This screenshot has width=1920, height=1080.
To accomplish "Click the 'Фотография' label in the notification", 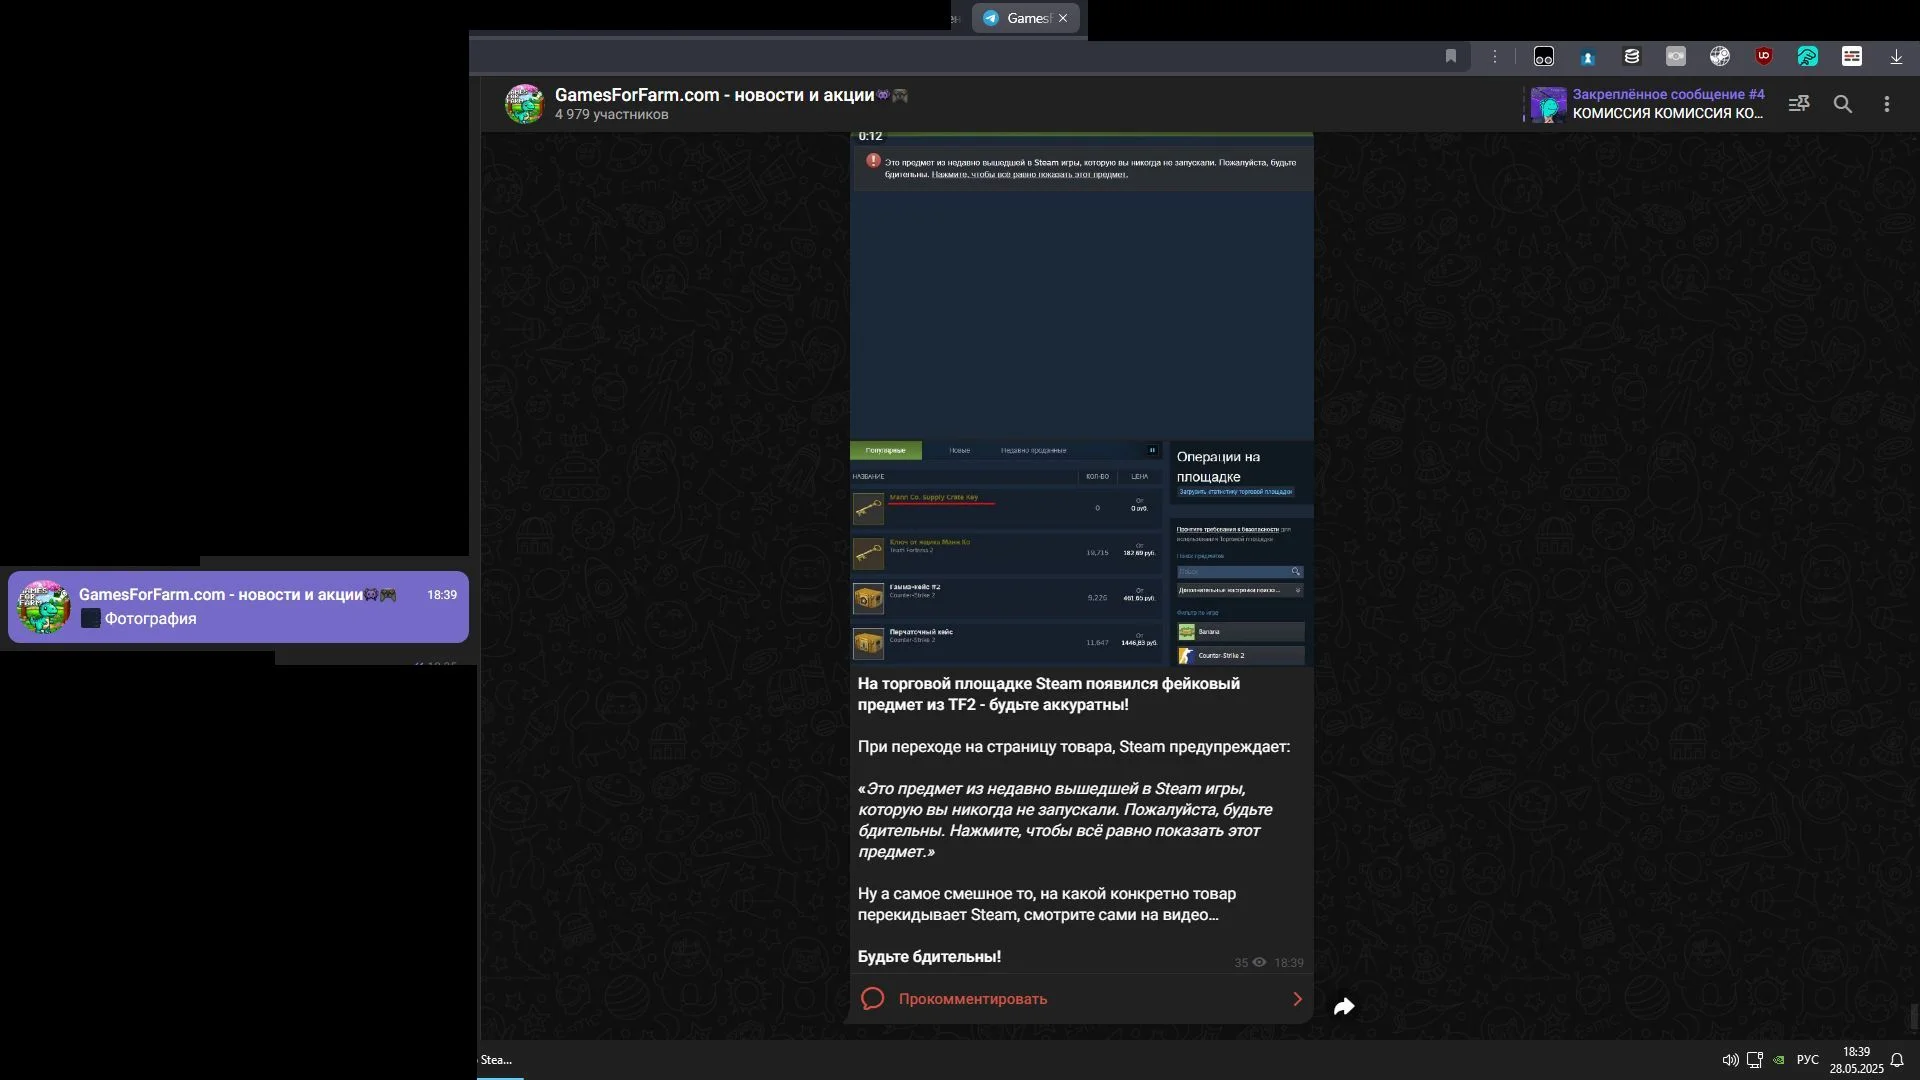I will coord(151,619).
